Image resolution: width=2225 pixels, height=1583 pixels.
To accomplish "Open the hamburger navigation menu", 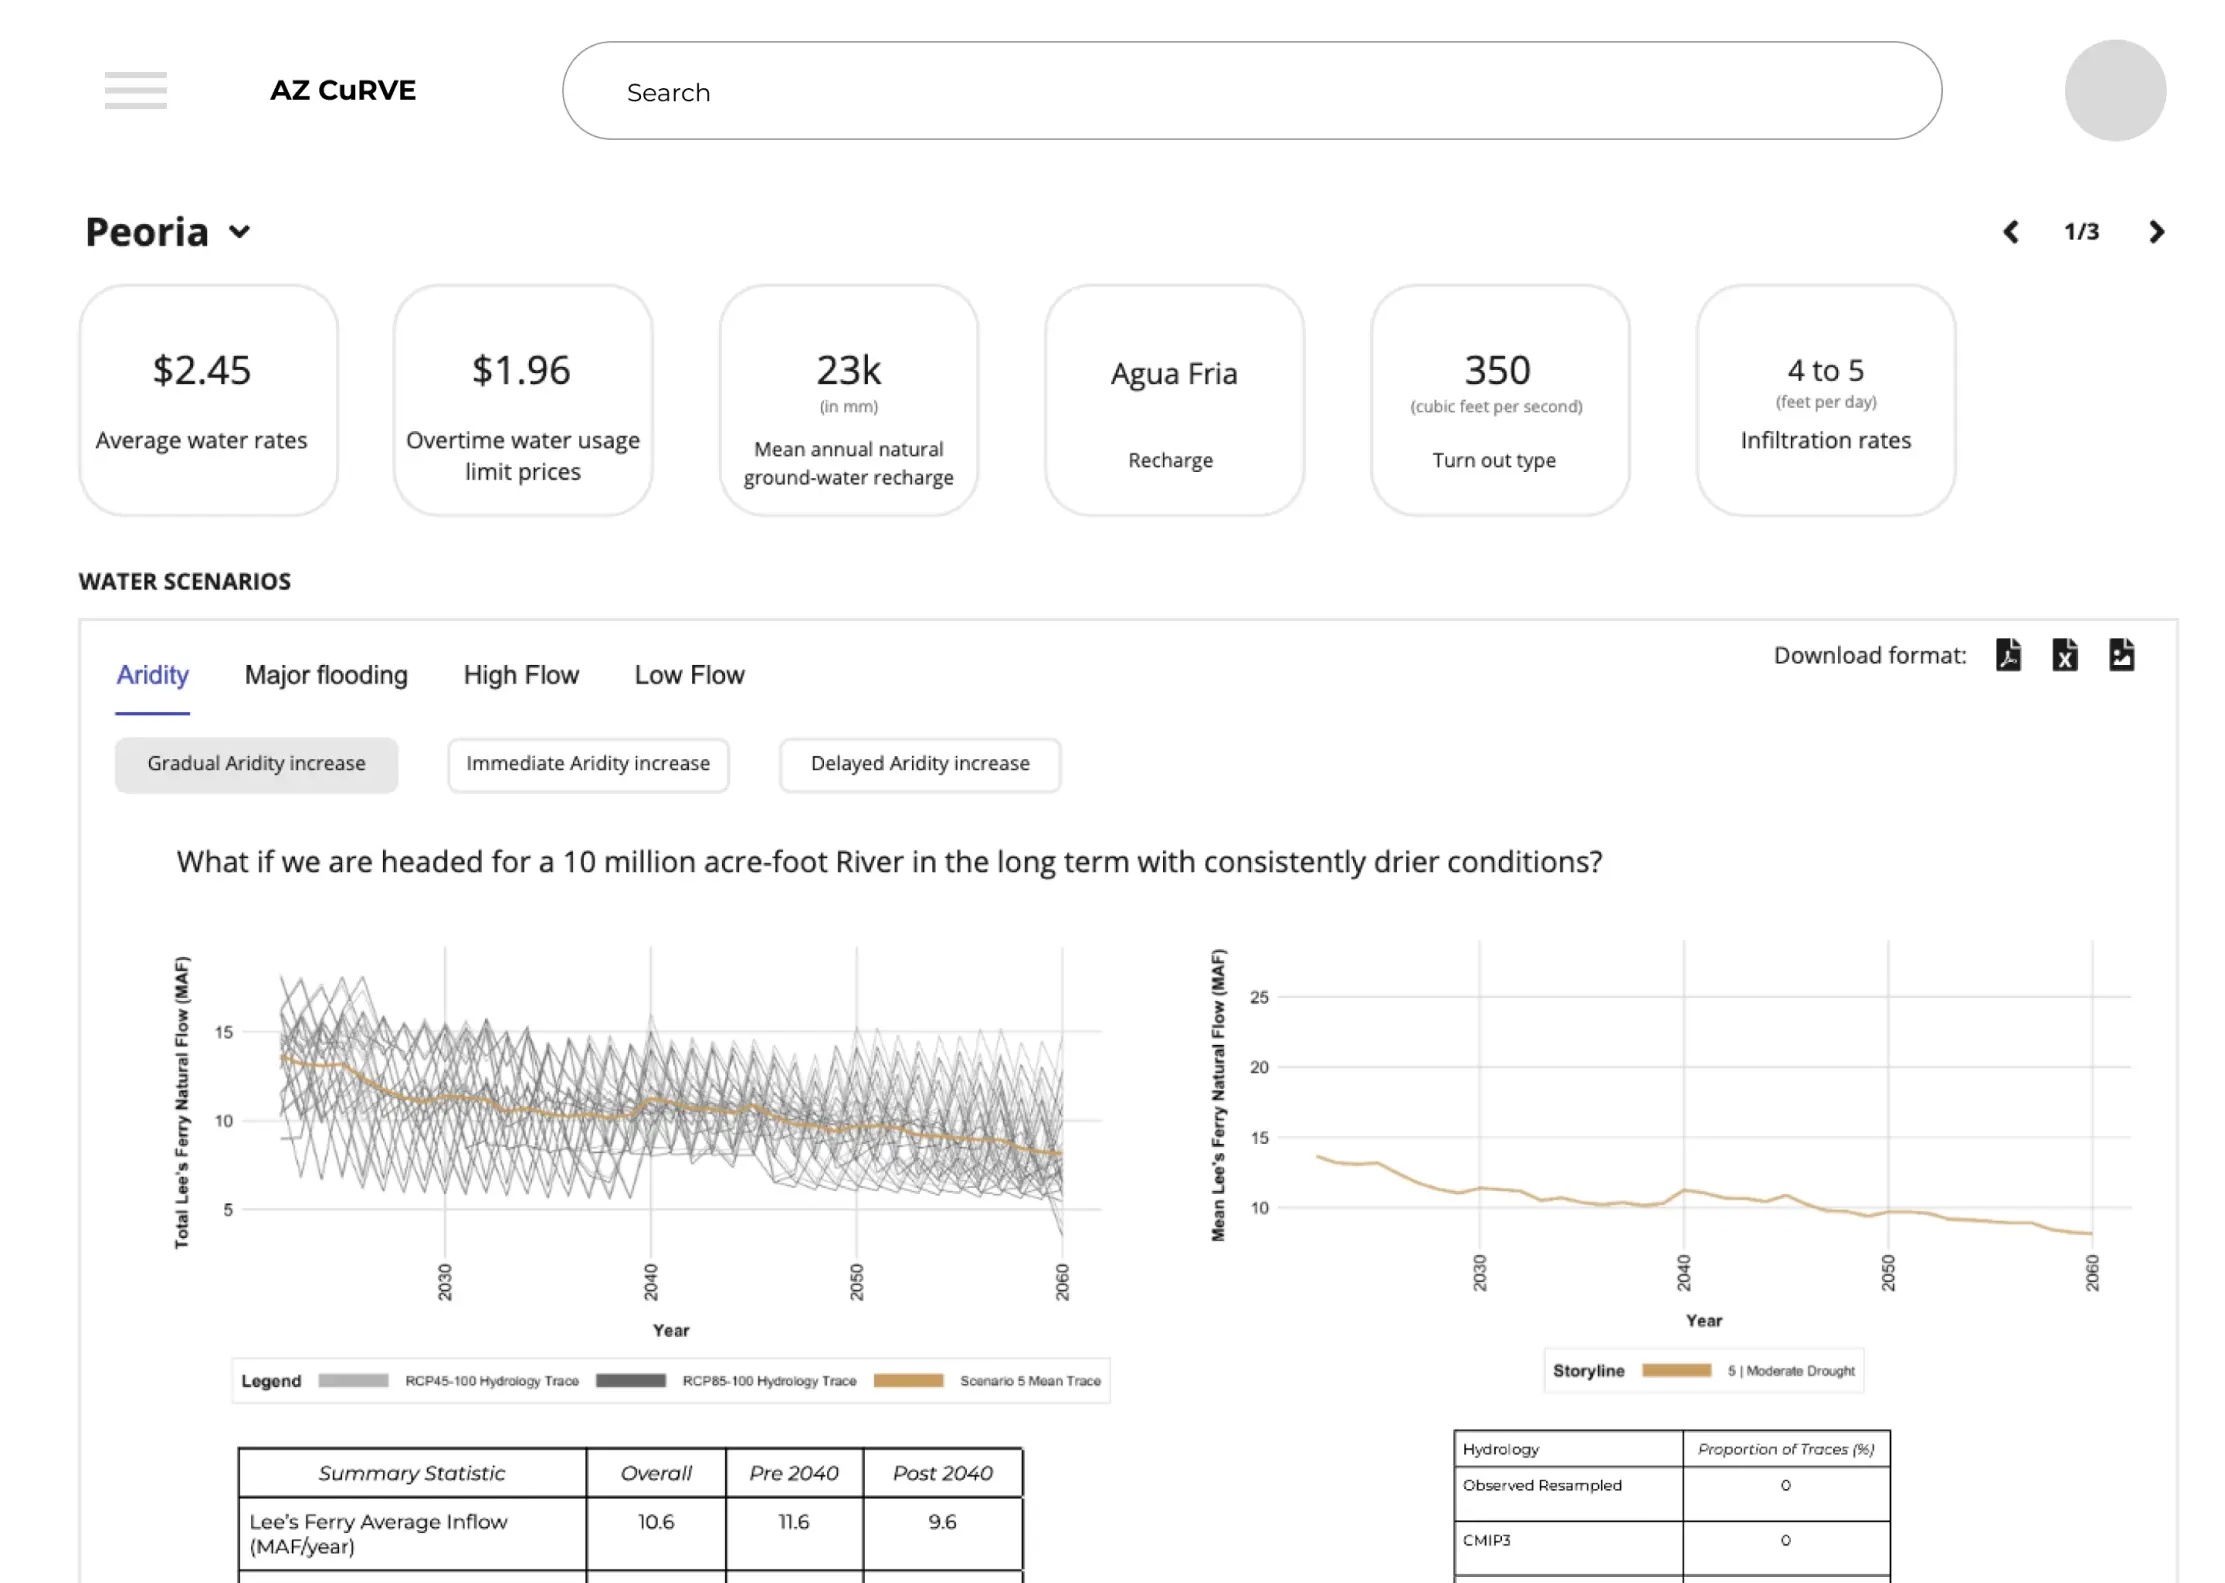I will [x=136, y=90].
